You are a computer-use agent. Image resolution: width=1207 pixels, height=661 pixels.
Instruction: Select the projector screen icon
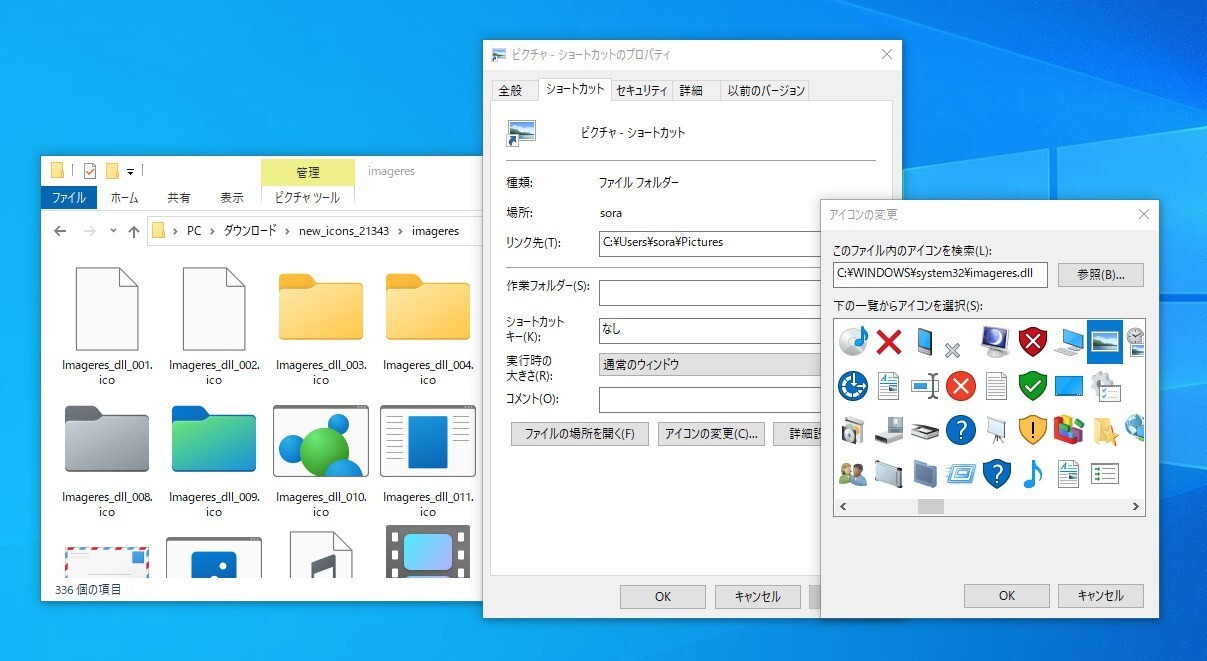coord(996,429)
